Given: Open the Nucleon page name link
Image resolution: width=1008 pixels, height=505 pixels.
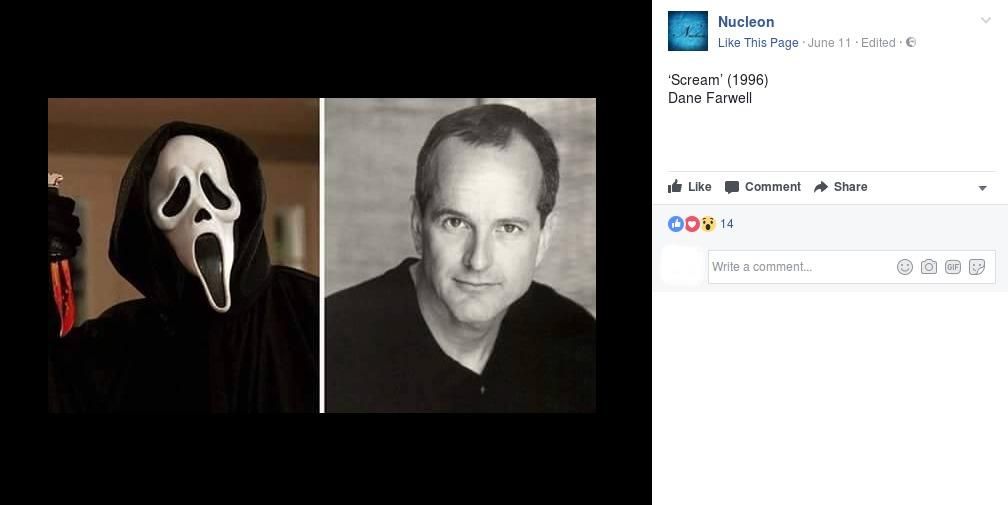Looking at the screenshot, I should click(746, 22).
